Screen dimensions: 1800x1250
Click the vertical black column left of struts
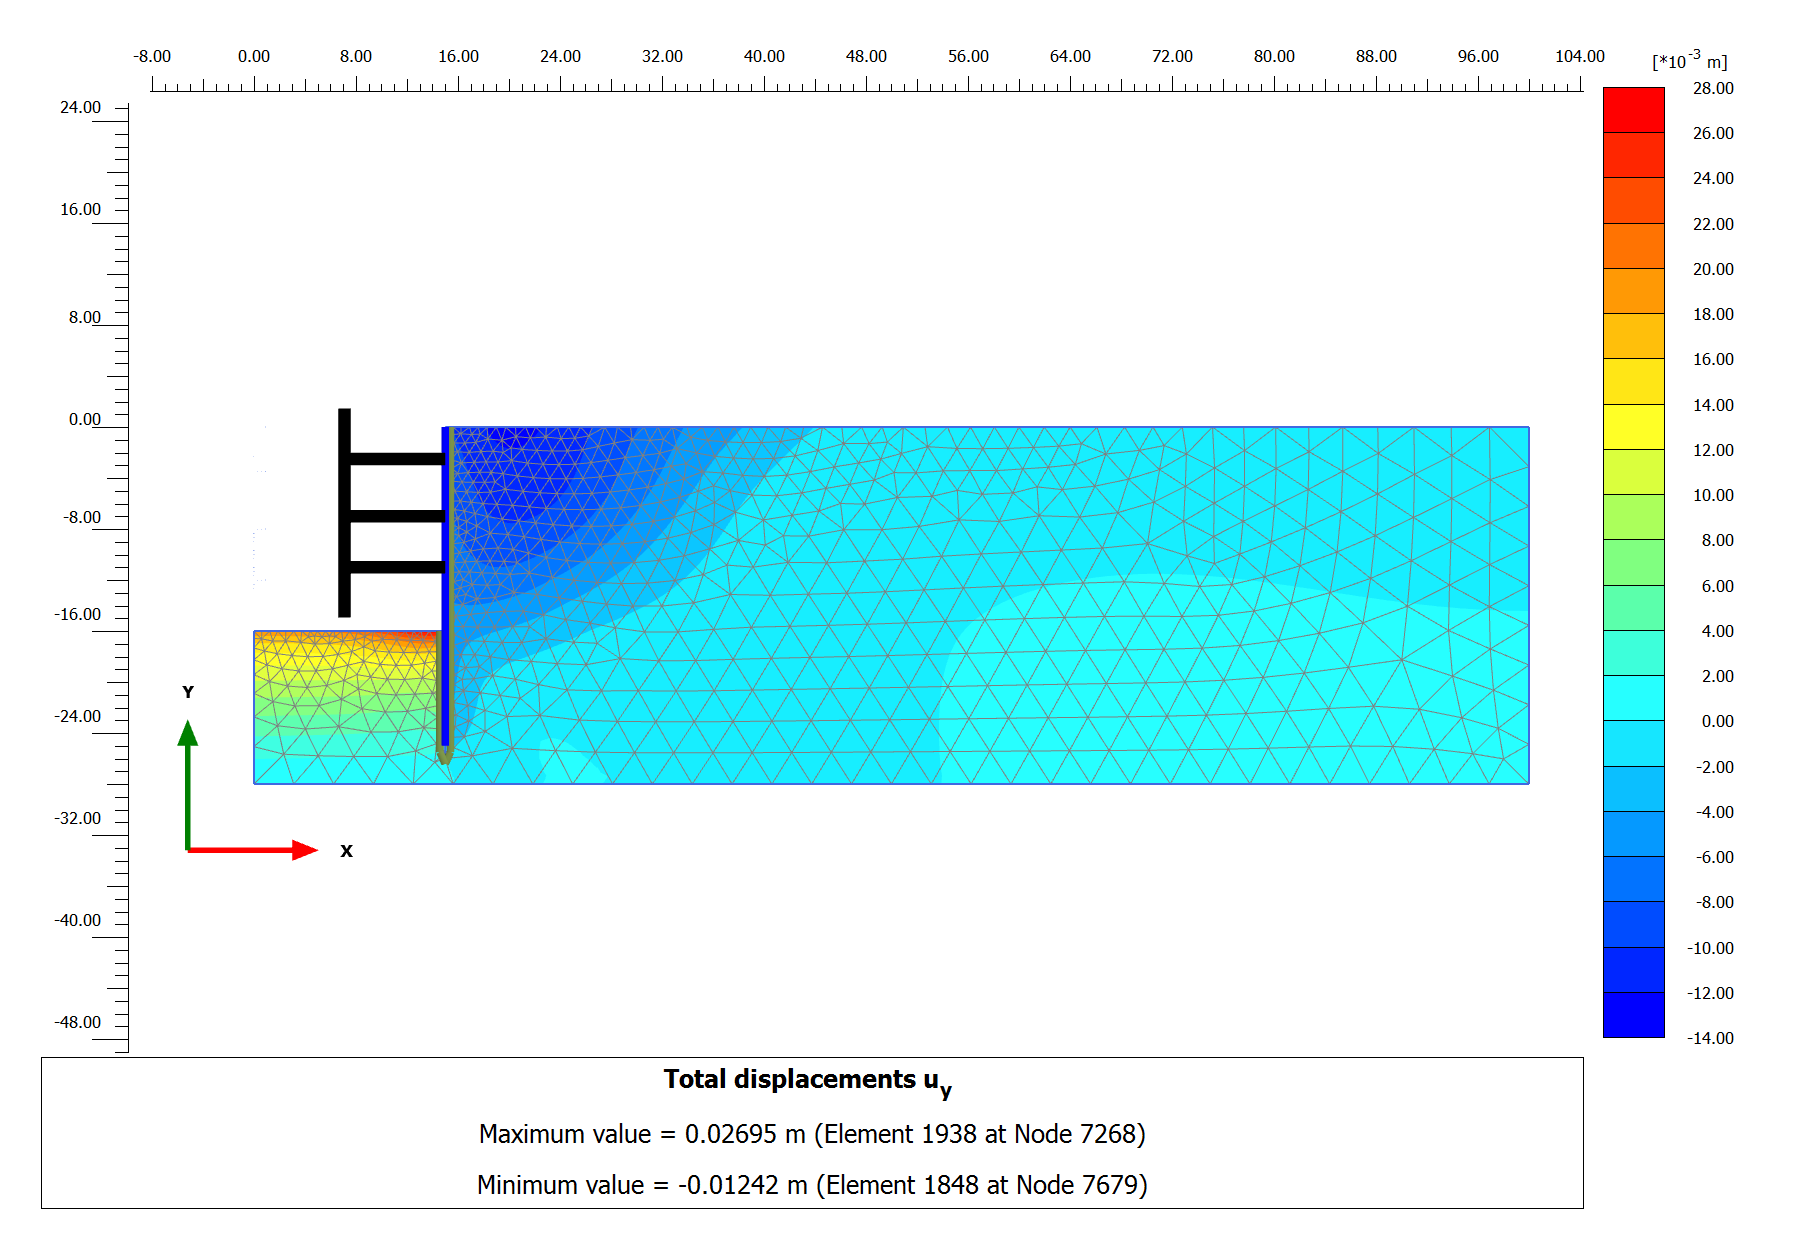coord(344,512)
